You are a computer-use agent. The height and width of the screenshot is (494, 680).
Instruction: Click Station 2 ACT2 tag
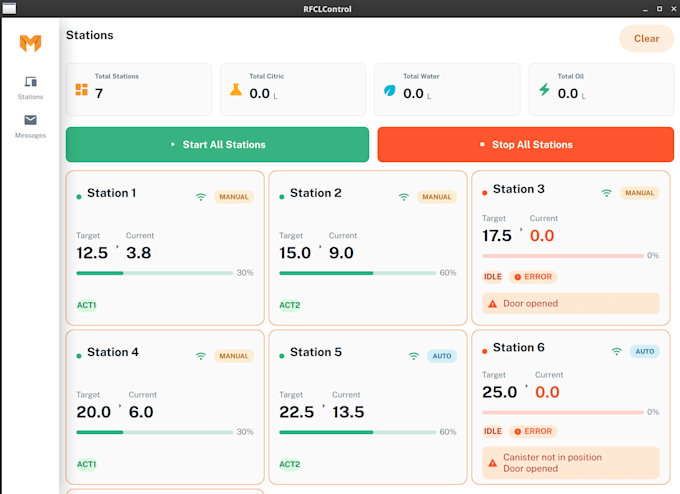290,305
